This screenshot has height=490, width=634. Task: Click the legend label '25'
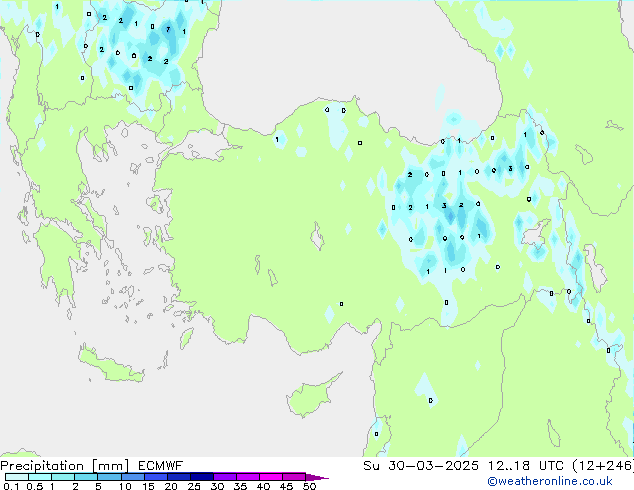[x=194, y=486]
